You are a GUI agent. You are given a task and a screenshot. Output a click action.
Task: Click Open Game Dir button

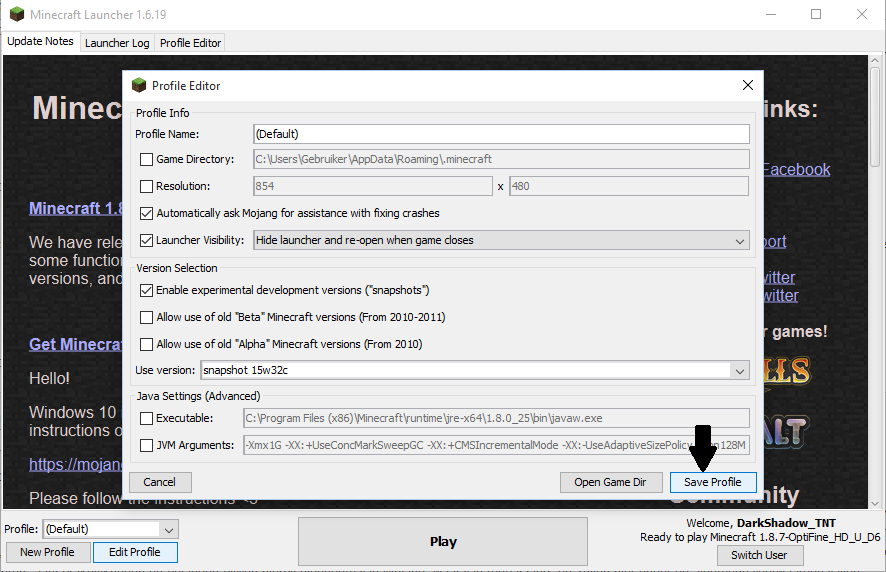(x=610, y=482)
